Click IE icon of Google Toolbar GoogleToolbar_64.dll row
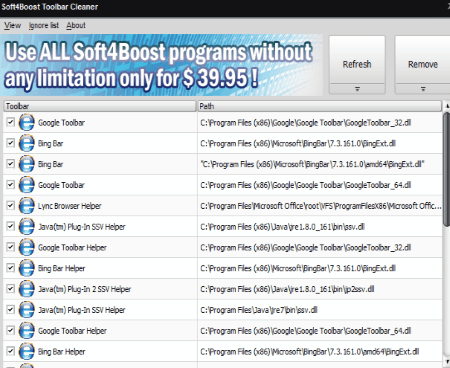 point(26,185)
